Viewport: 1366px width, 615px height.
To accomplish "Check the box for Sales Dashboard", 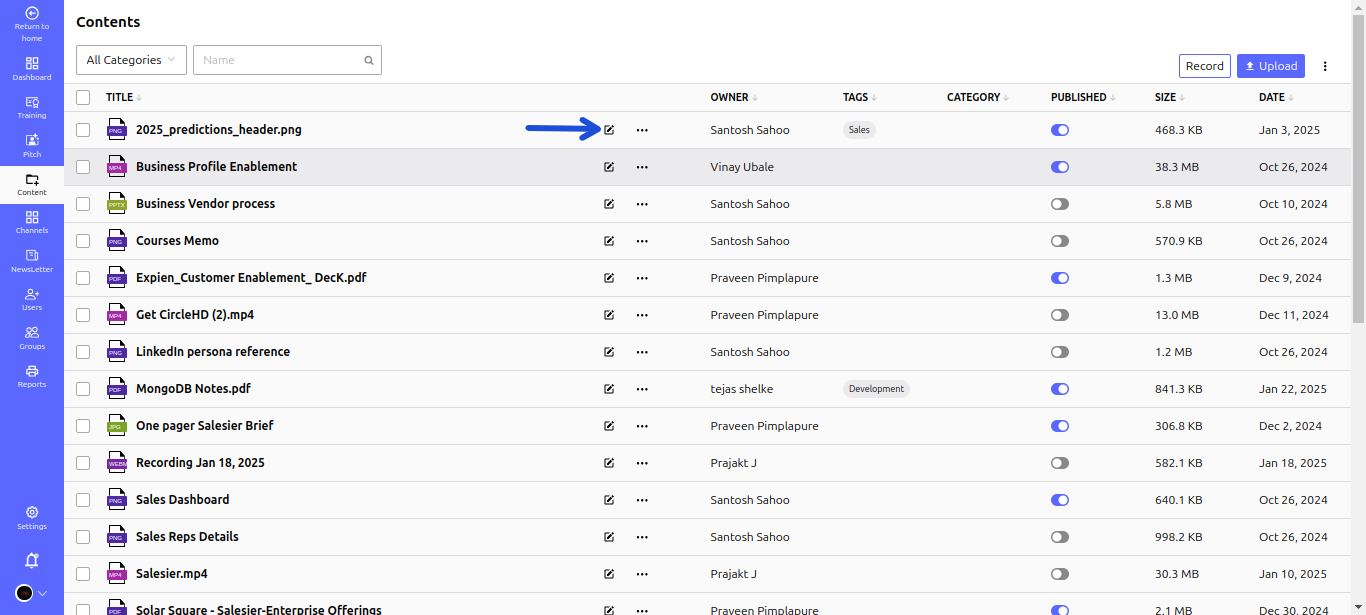I will click(x=83, y=500).
